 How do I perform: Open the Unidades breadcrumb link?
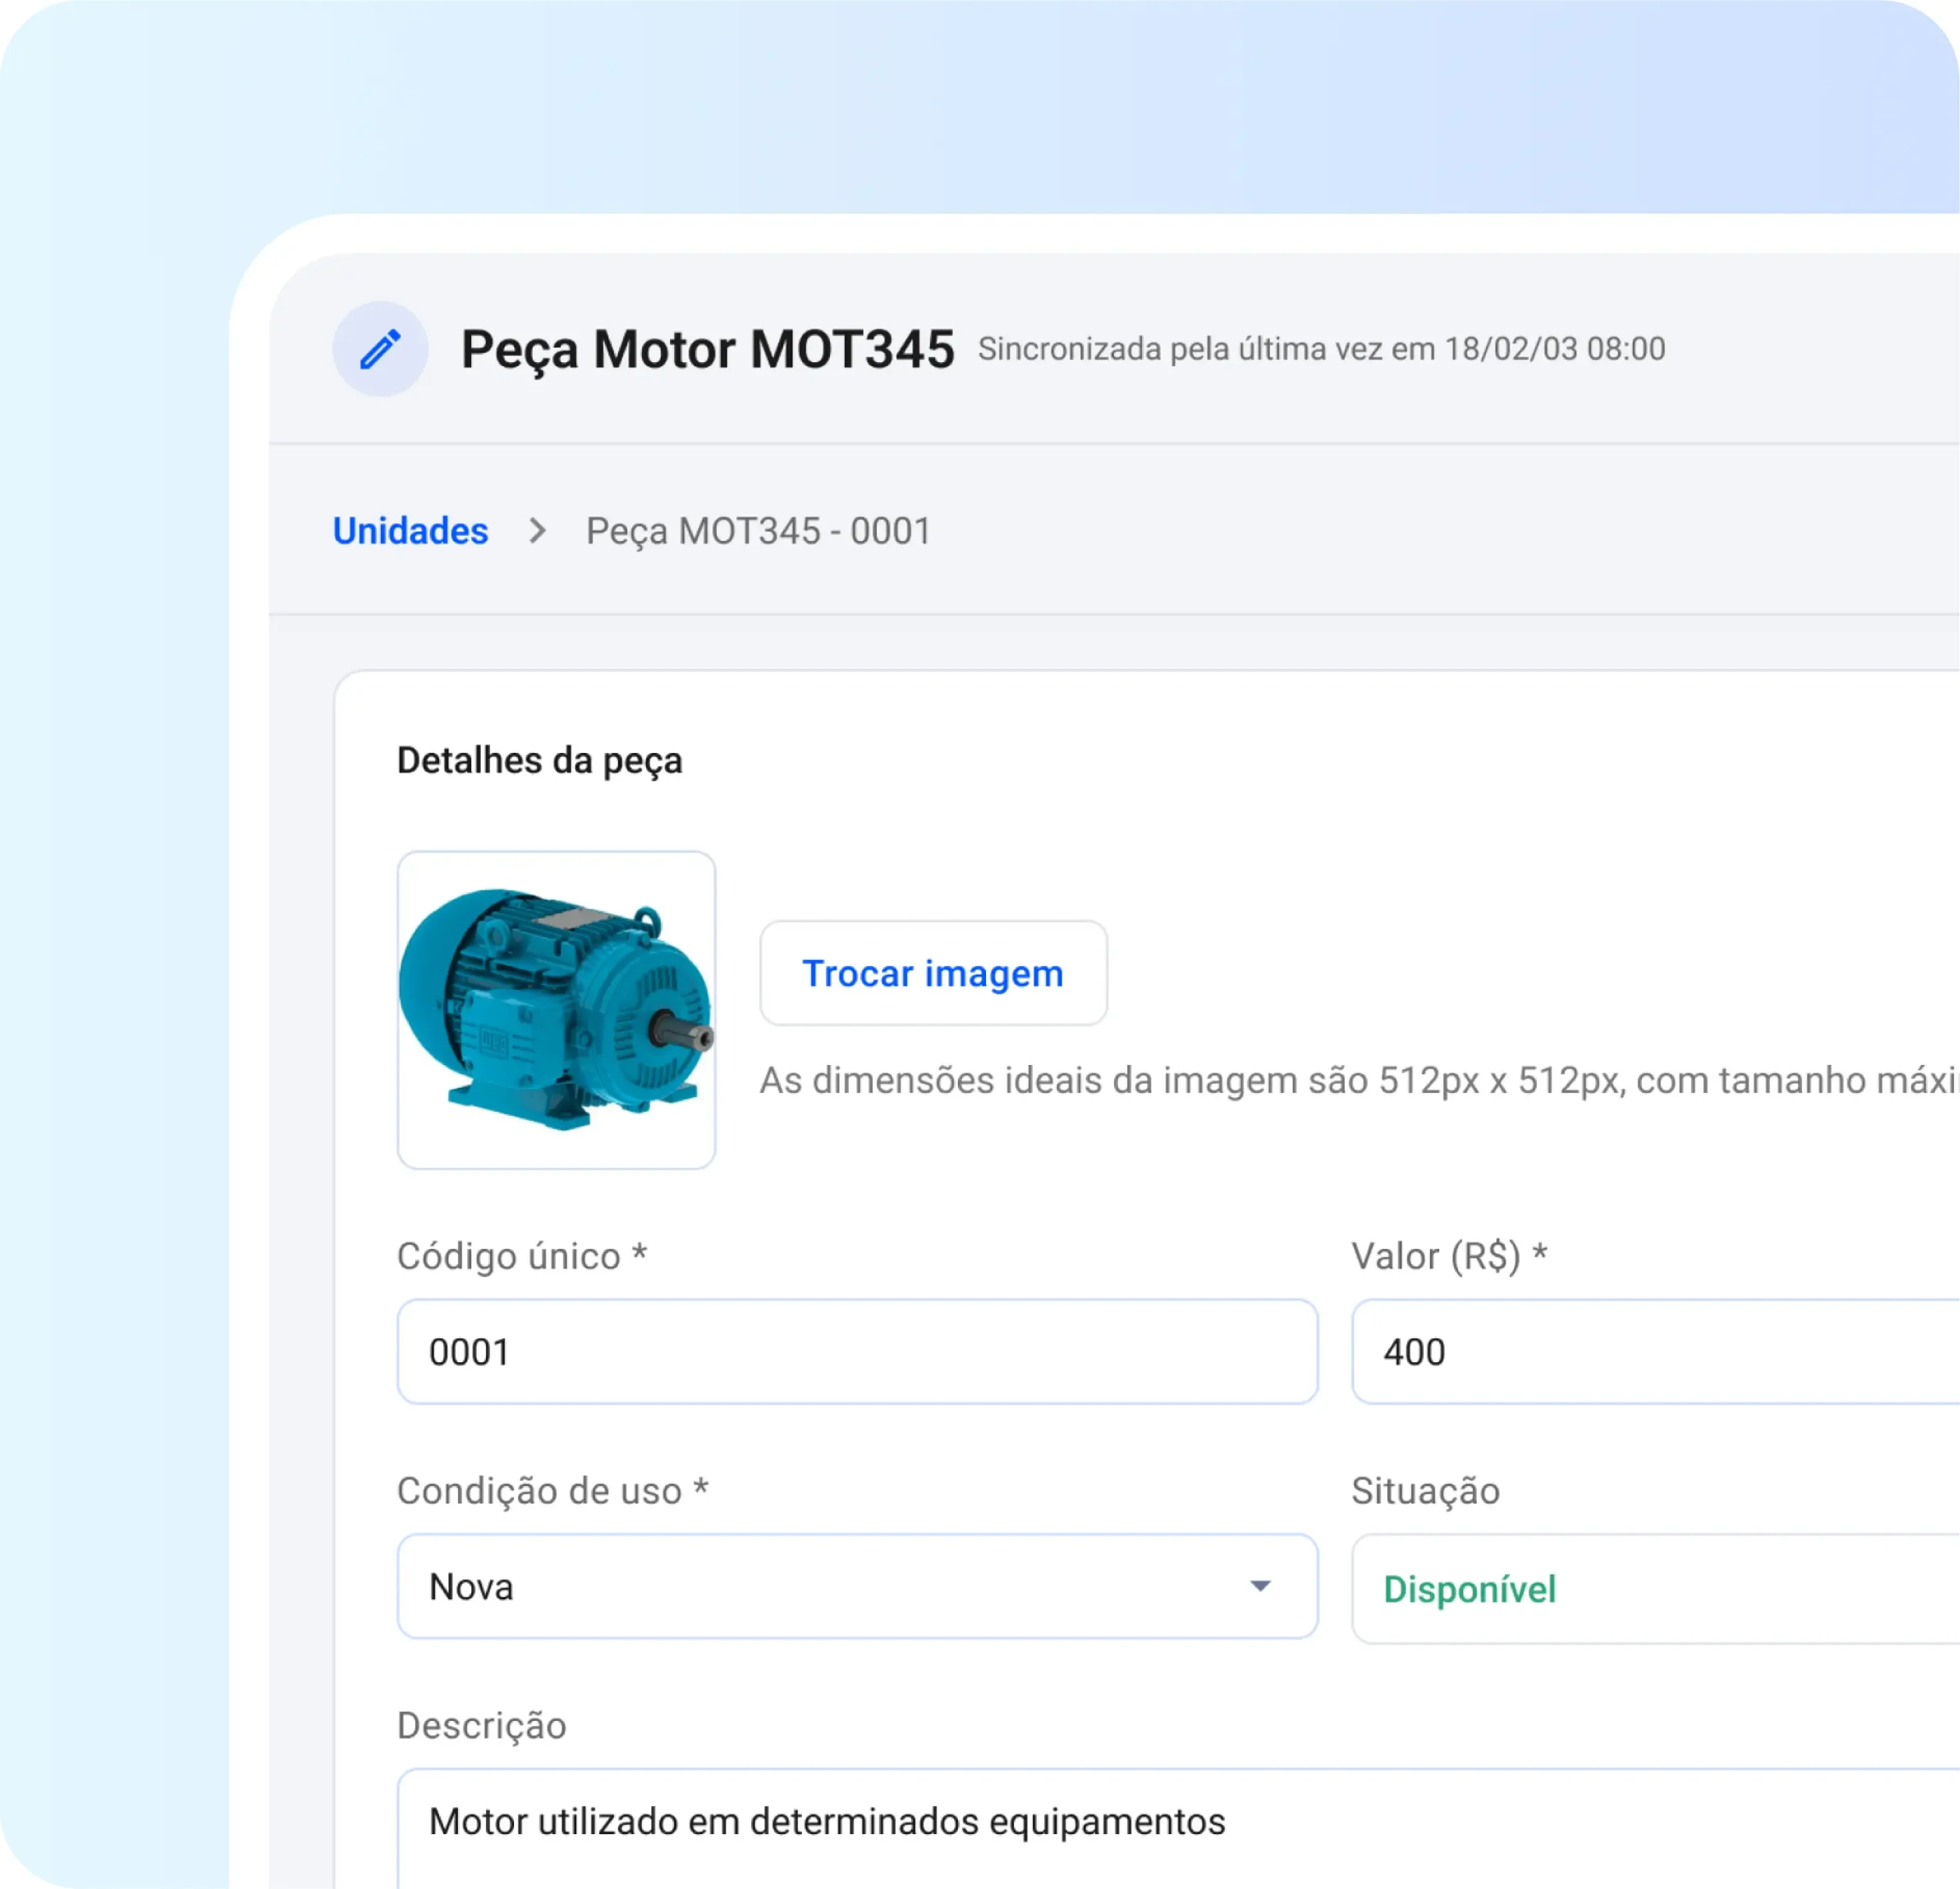410,531
